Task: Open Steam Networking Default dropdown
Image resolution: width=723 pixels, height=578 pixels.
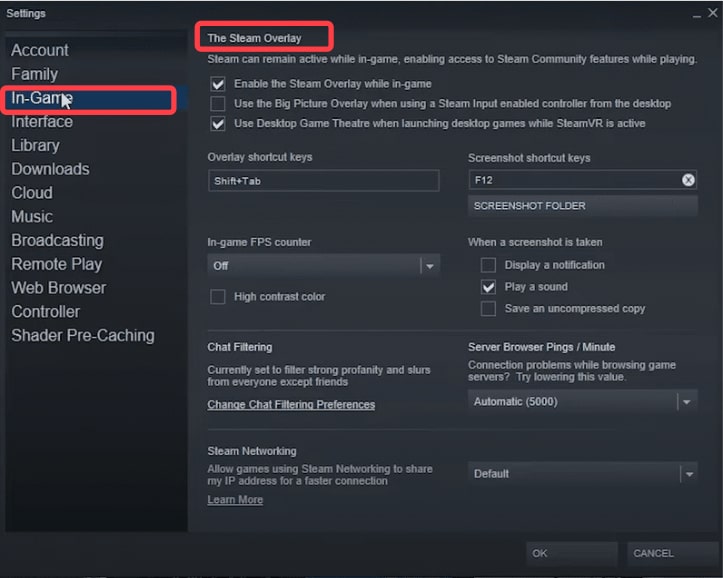Action: coord(582,474)
